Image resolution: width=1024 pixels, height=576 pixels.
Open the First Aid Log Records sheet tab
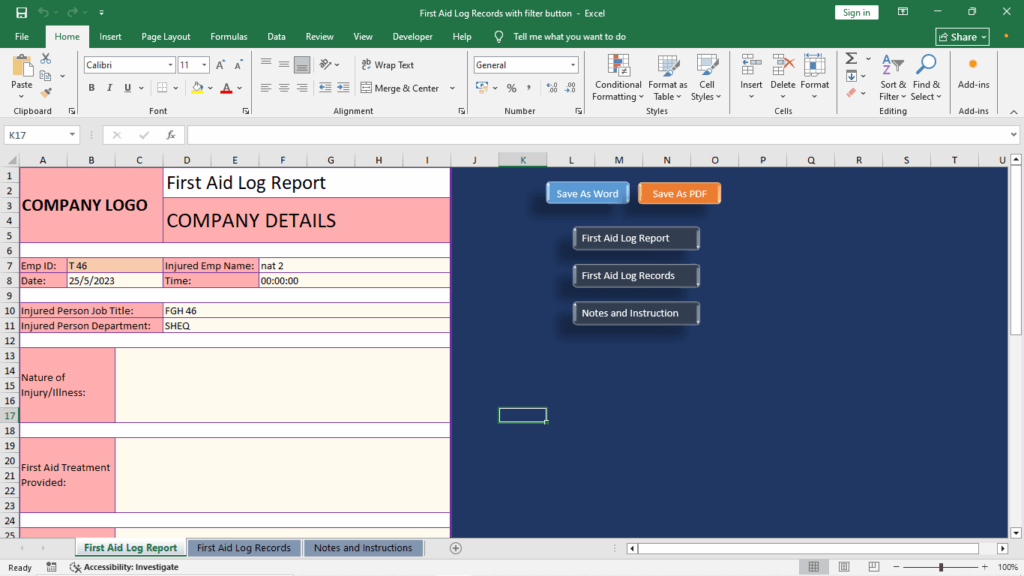click(x=244, y=547)
